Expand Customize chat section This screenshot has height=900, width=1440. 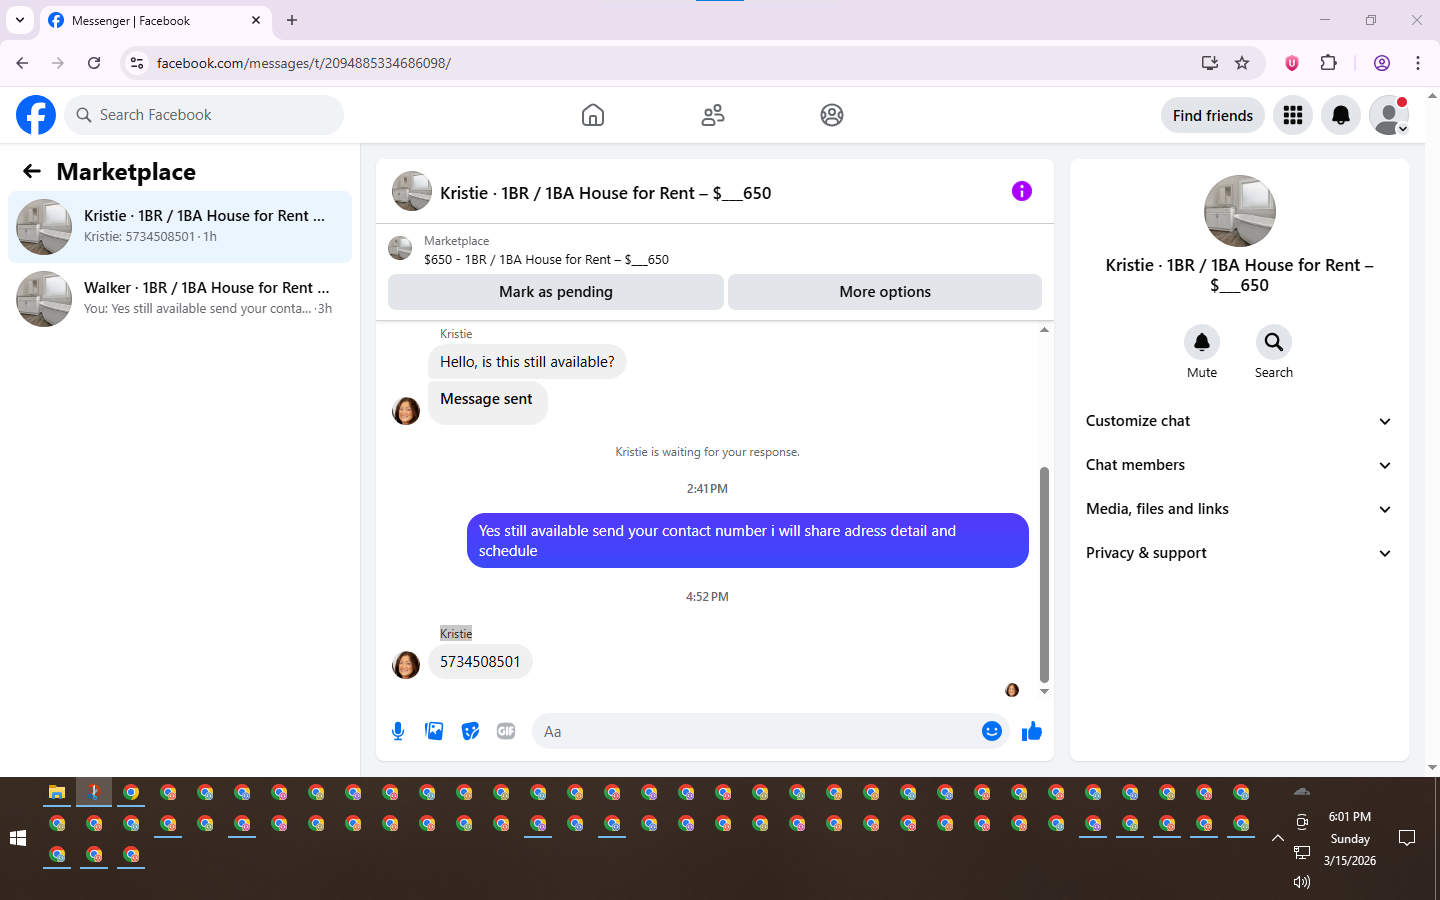point(1239,421)
